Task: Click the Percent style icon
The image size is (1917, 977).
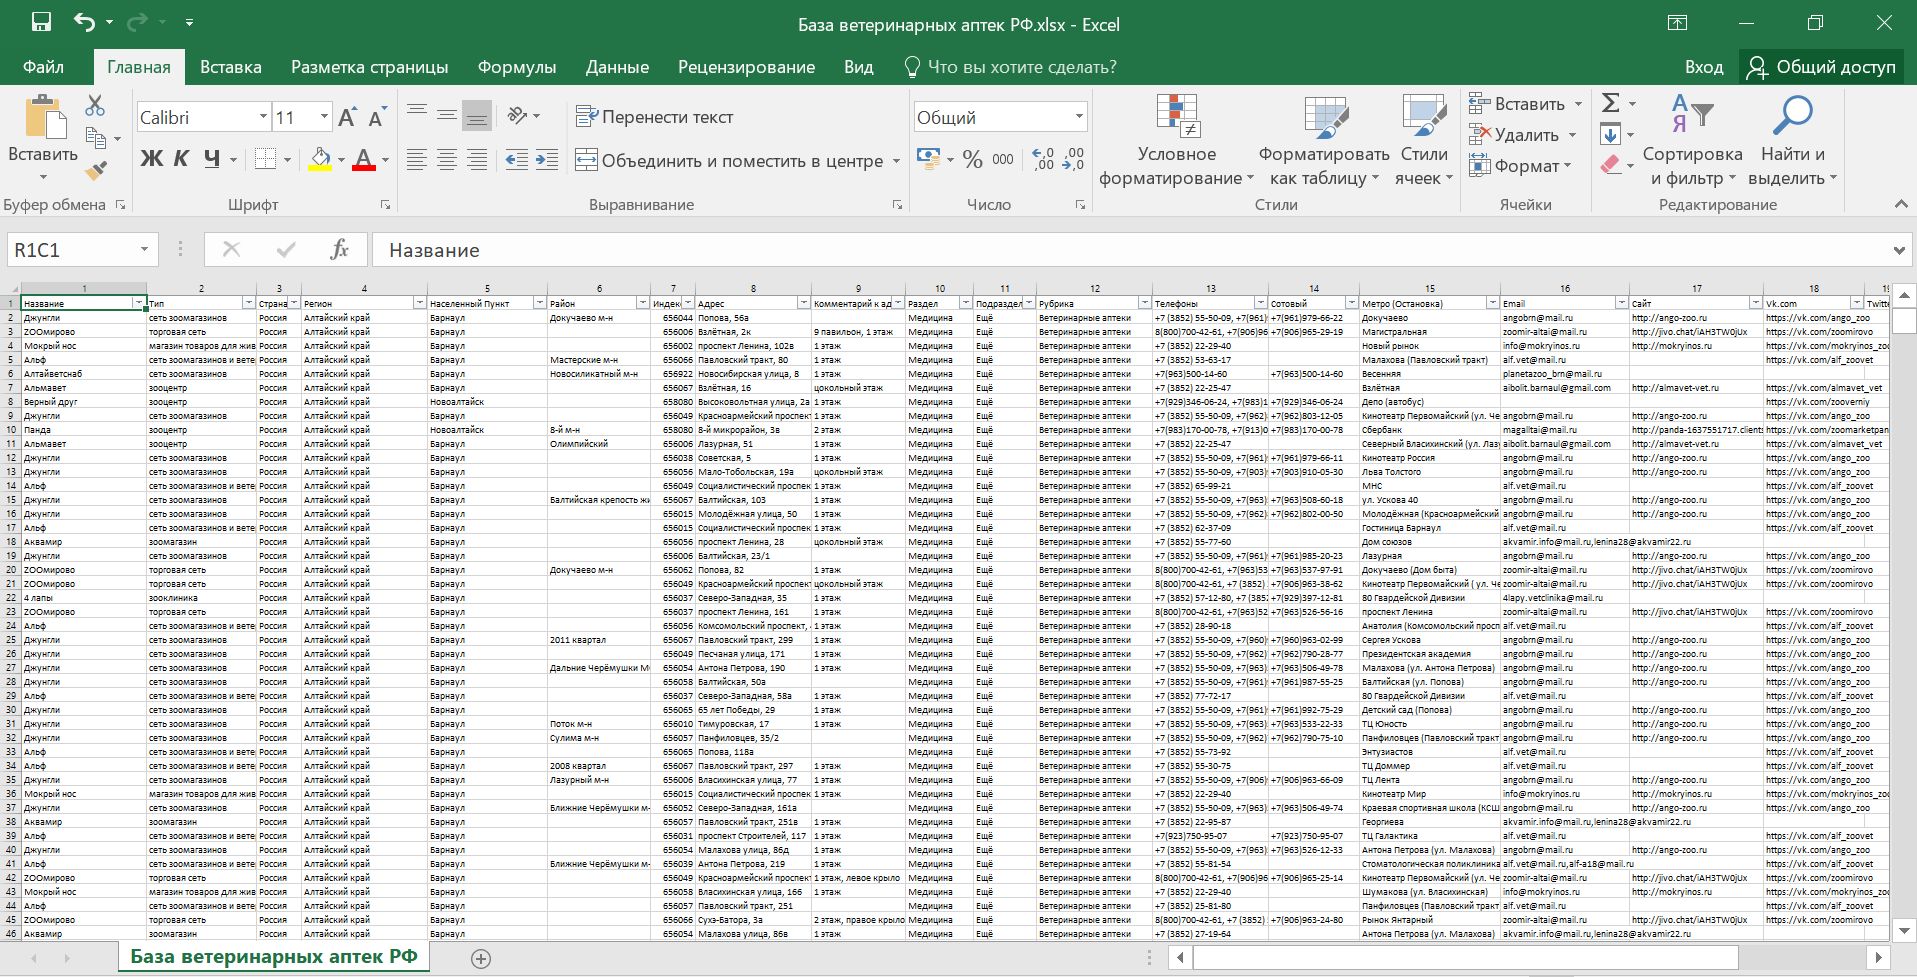Action: [x=972, y=160]
